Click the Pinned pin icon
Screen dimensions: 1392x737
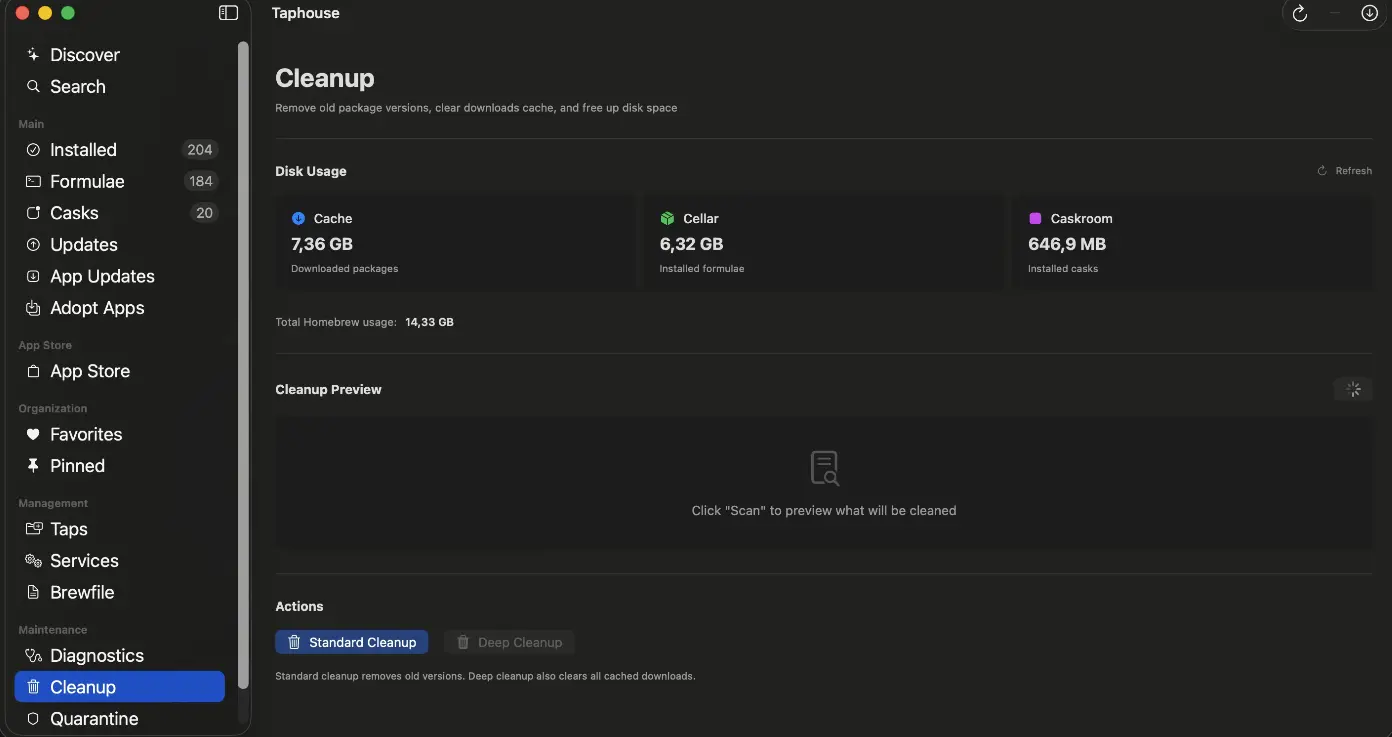33,466
